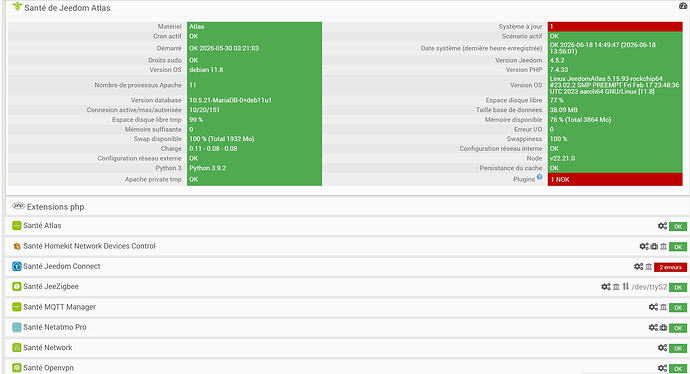Open gears configuration icon on Santé Network row
Screen dimensions: 690x374
coord(662,348)
